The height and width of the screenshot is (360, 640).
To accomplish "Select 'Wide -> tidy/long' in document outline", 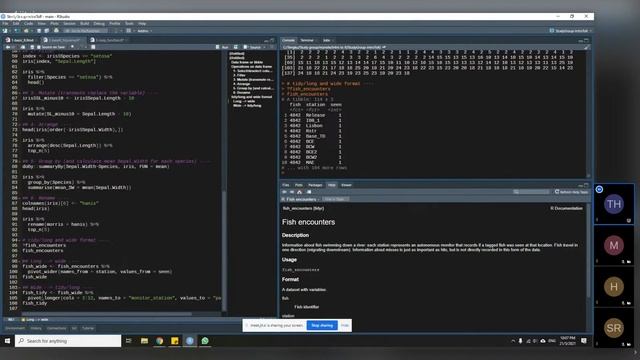I will 247,106.
